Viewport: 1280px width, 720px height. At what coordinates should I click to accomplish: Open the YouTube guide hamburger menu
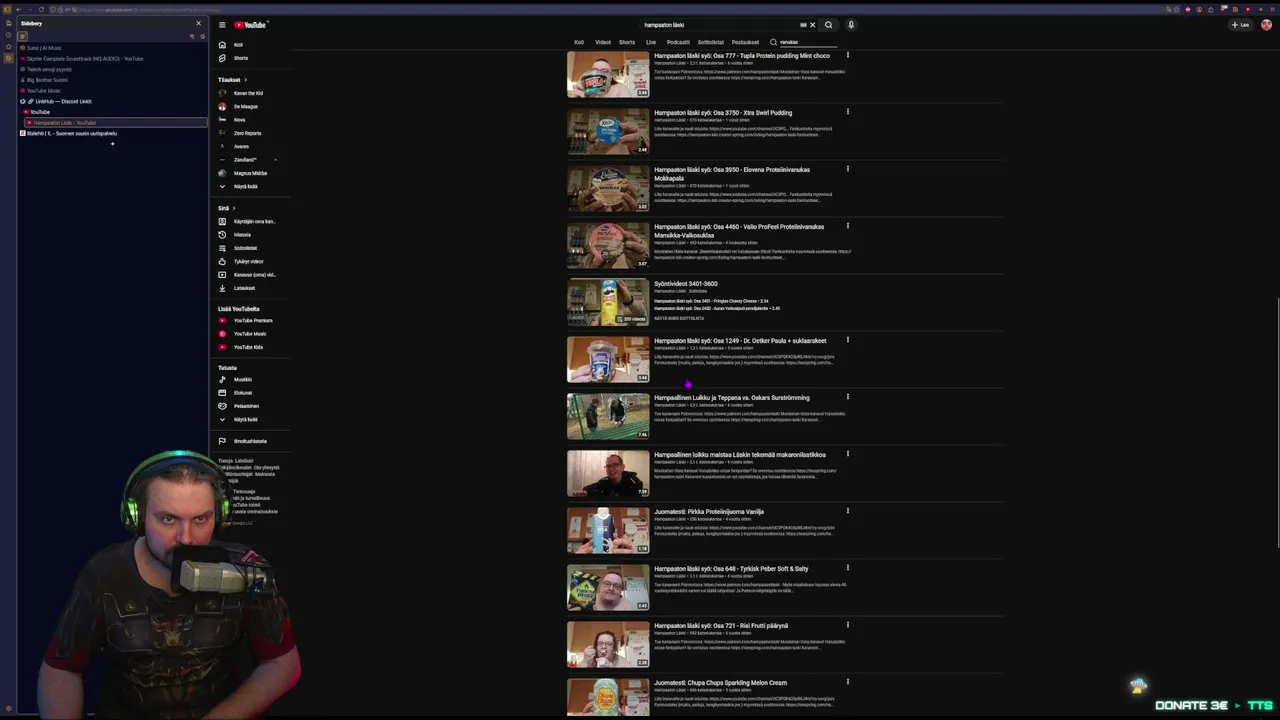222,25
